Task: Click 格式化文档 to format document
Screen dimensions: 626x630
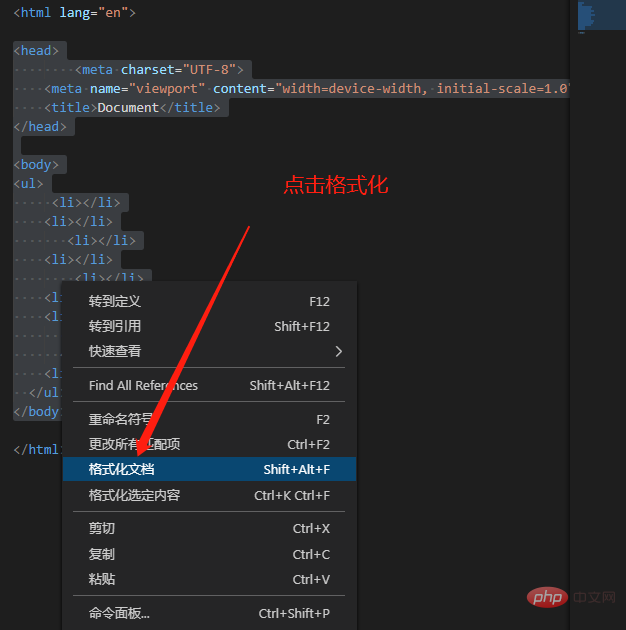Action: click(x=209, y=469)
